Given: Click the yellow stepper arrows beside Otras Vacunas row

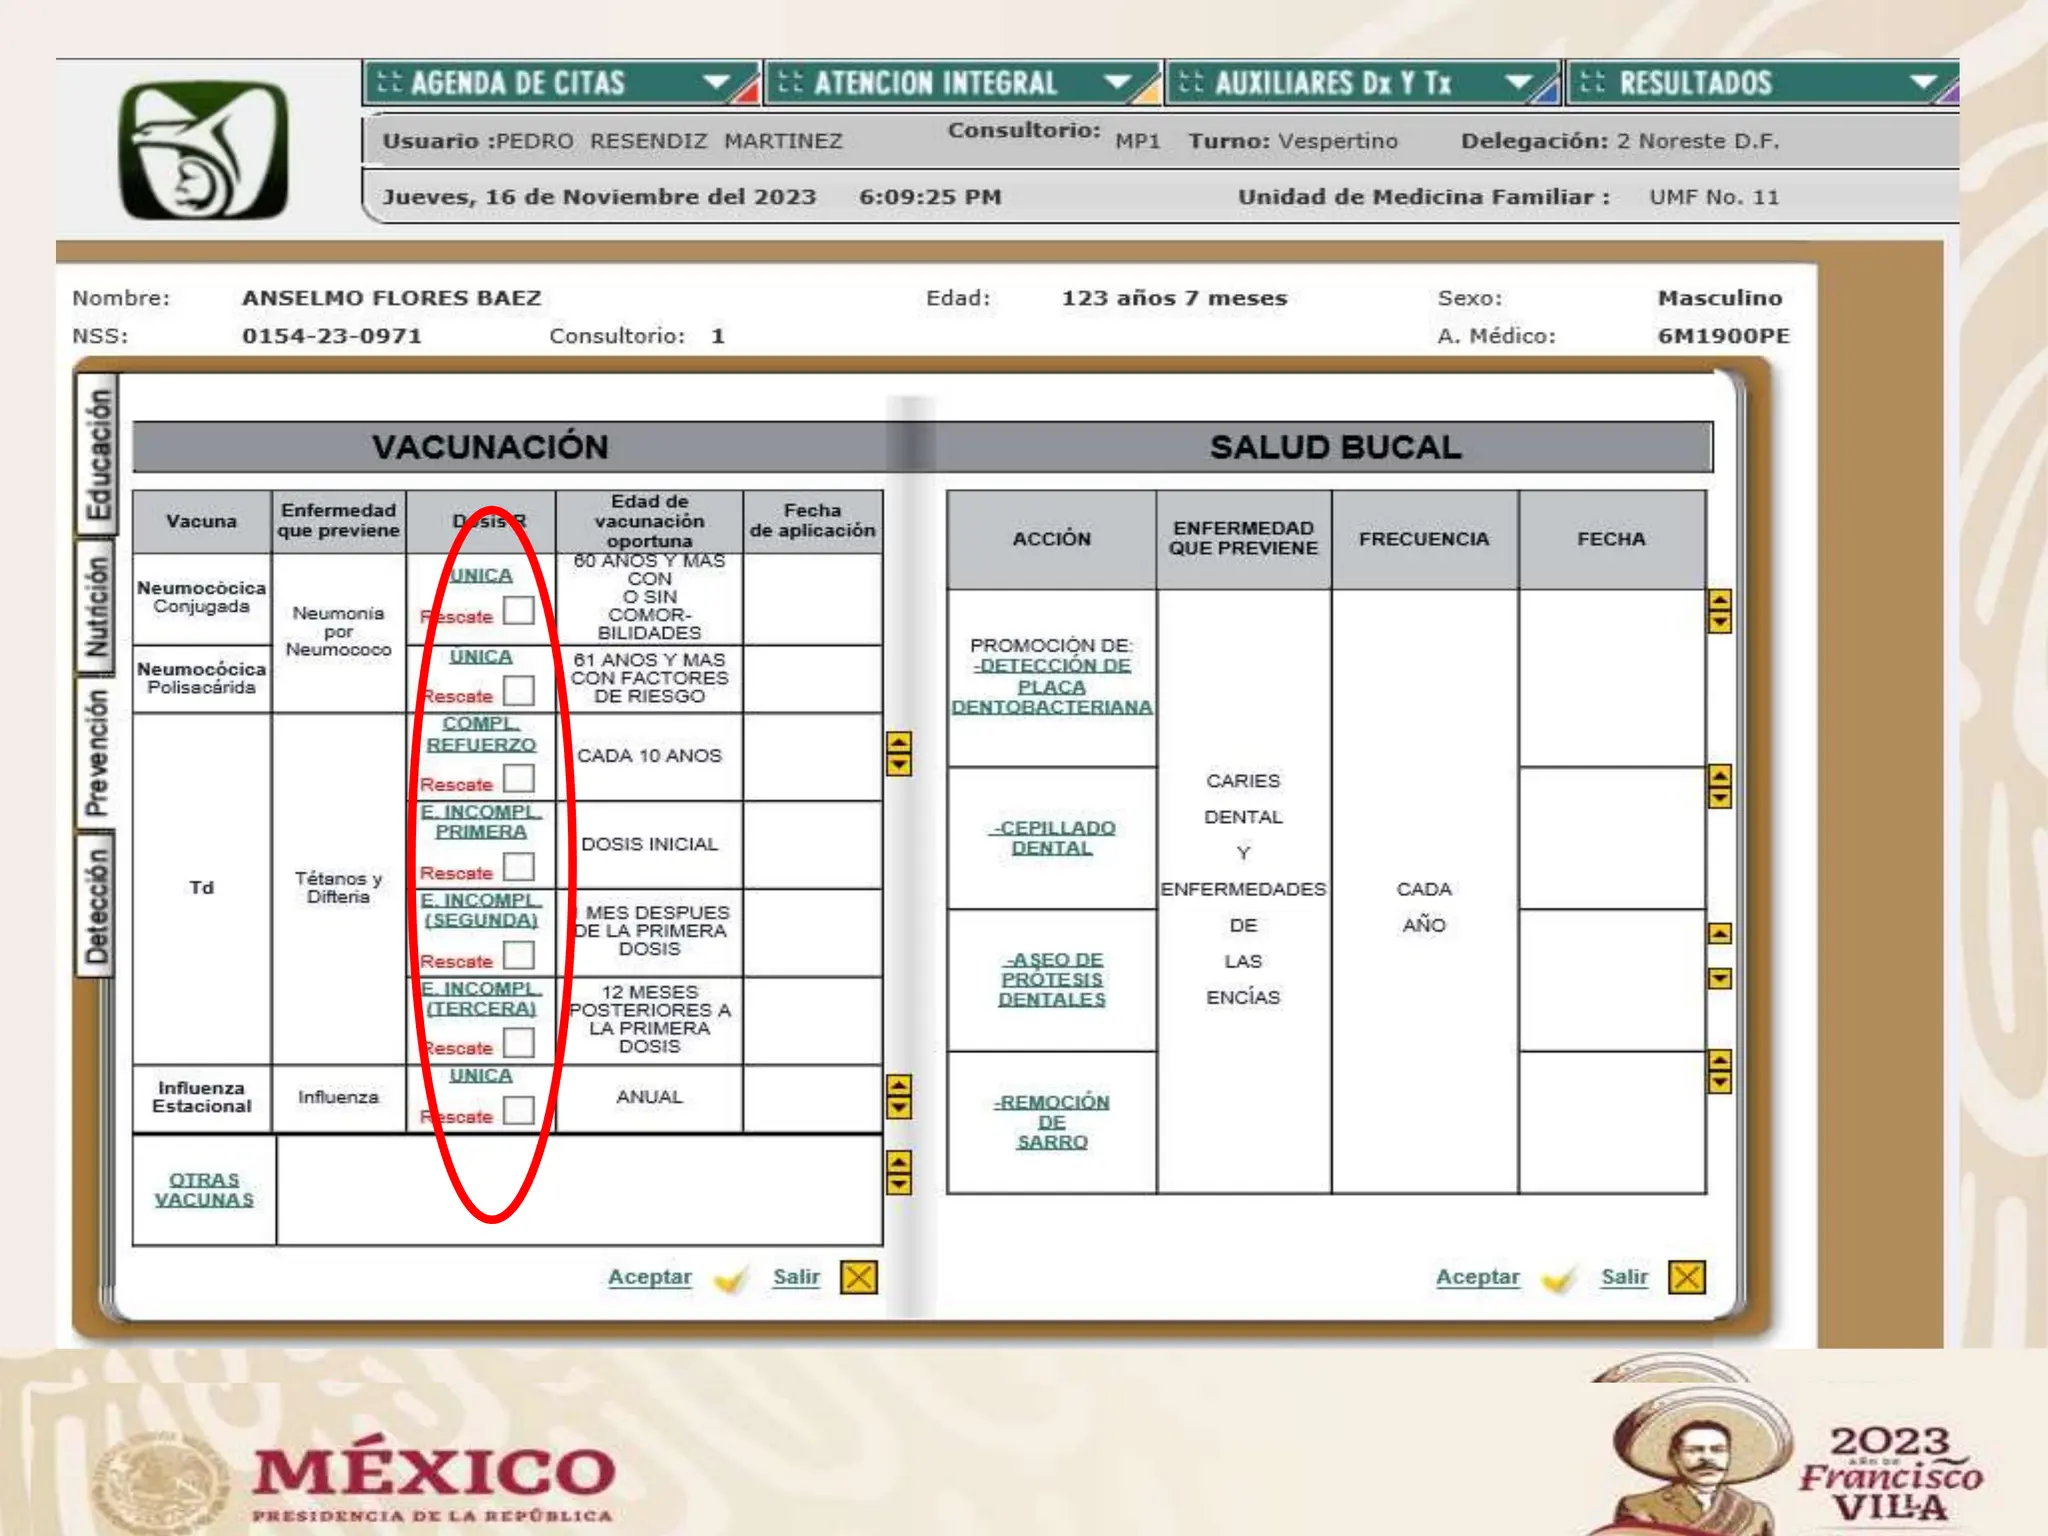Looking at the screenshot, I should 899,1173.
